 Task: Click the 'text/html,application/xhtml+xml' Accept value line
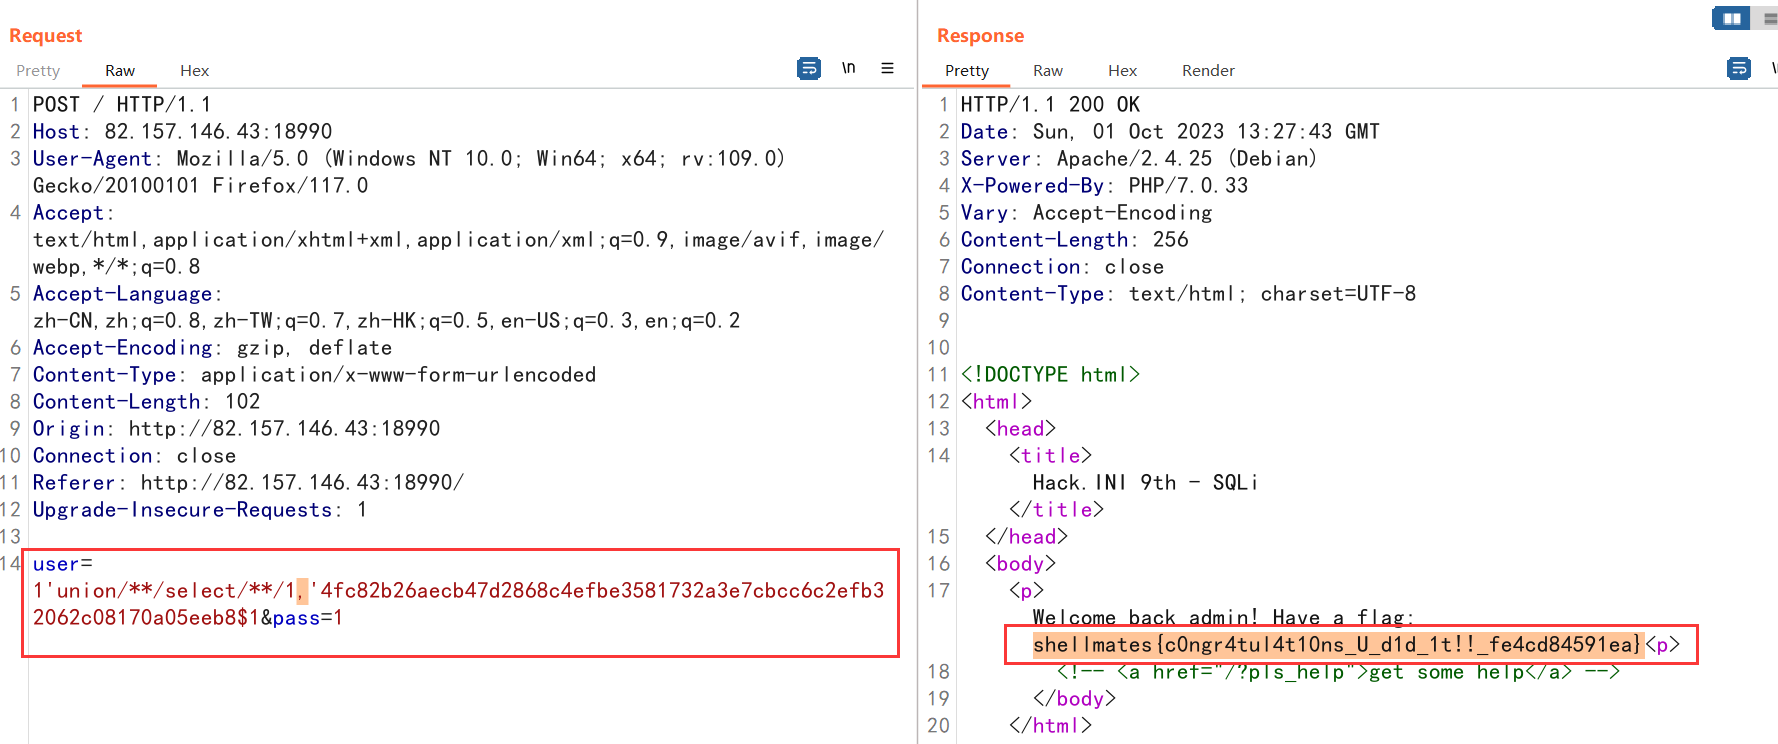(458, 240)
